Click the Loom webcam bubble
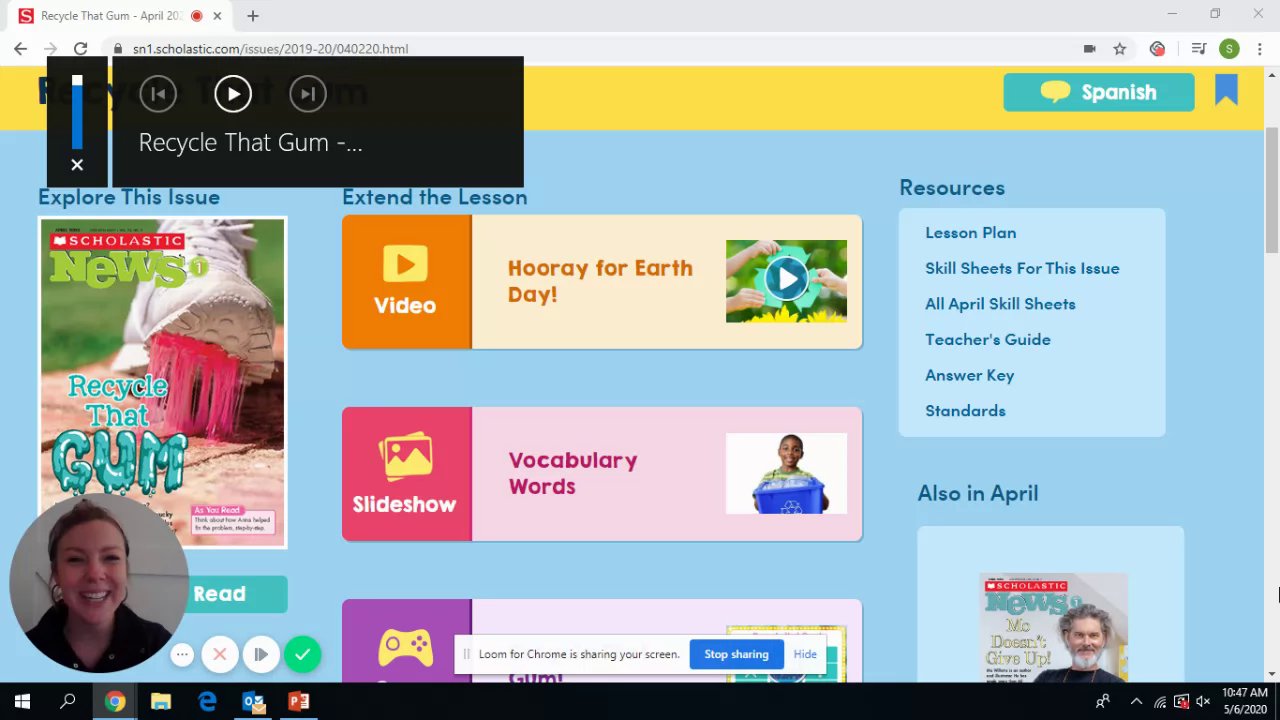Viewport: 1280px width, 720px height. 98,583
